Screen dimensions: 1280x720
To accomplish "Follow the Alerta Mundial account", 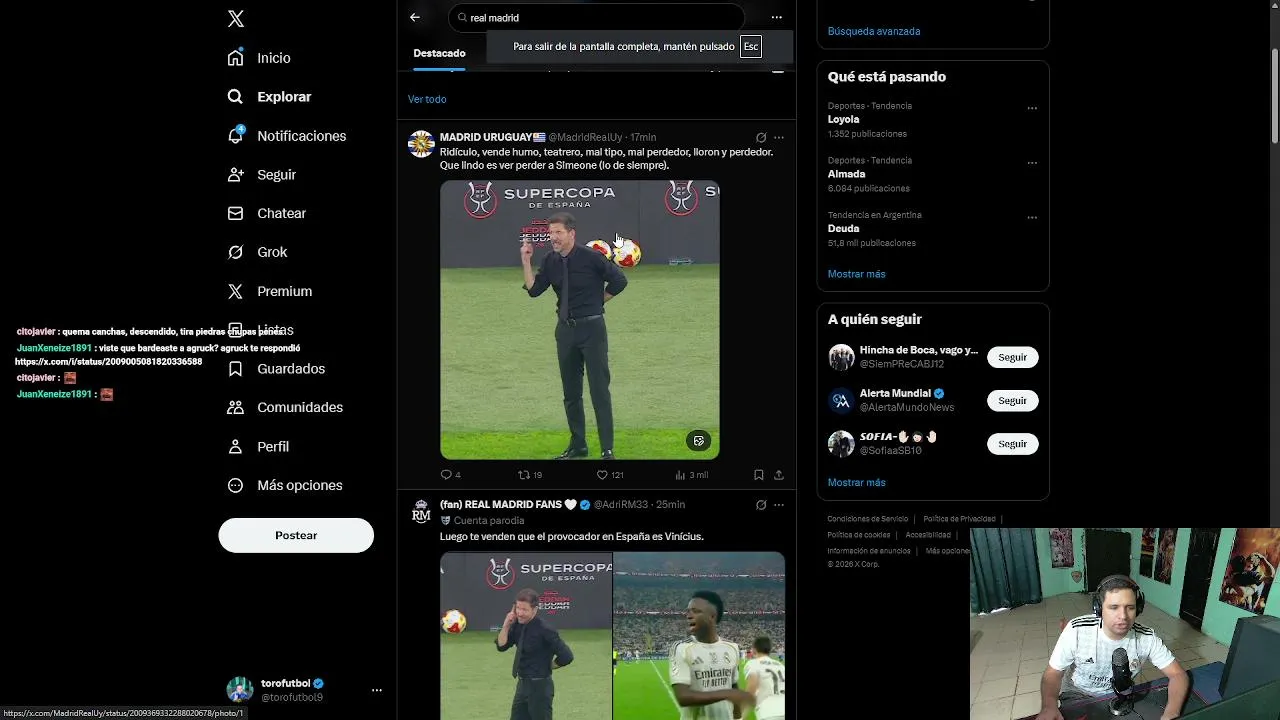I will (1012, 400).
